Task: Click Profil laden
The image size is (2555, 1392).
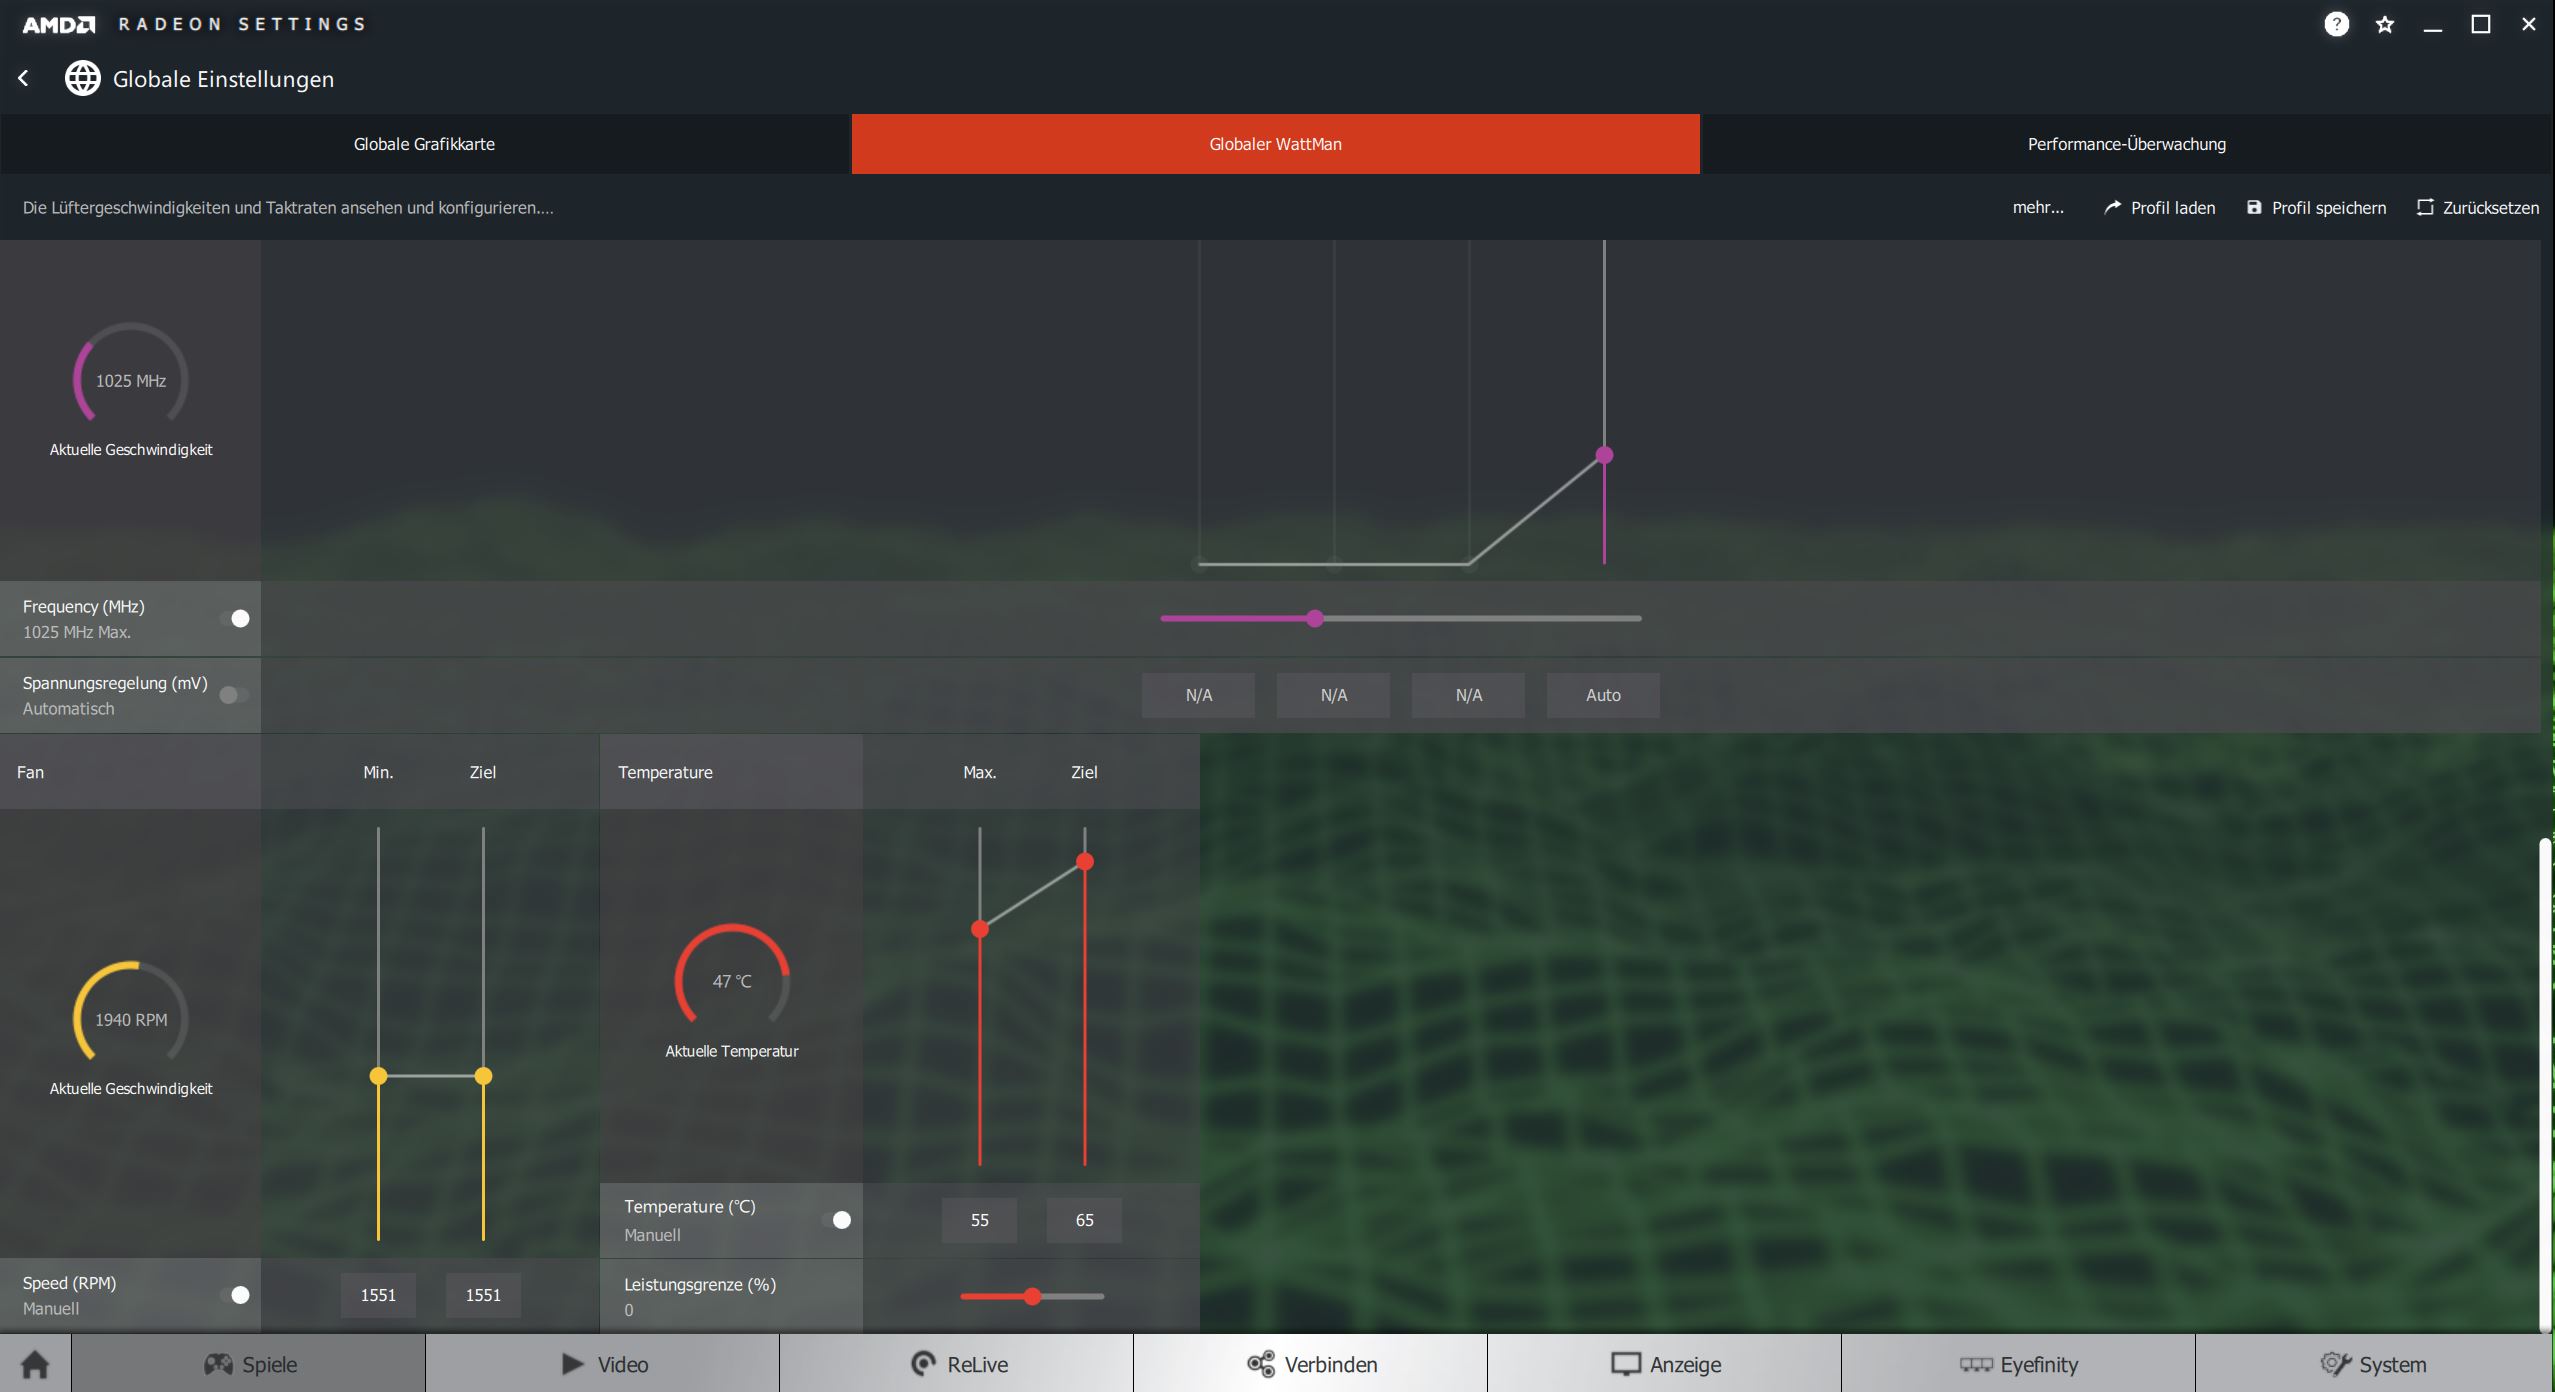Action: pos(2160,208)
